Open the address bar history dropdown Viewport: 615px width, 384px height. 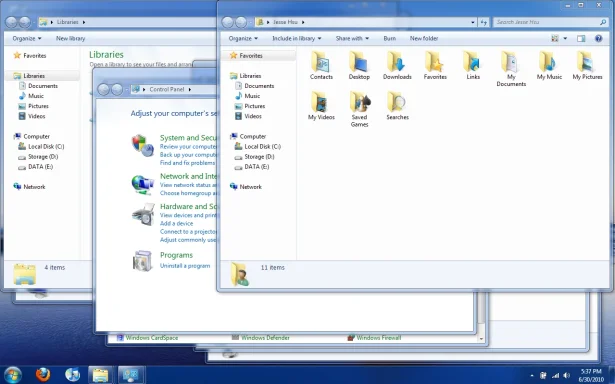[x=473, y=22]
